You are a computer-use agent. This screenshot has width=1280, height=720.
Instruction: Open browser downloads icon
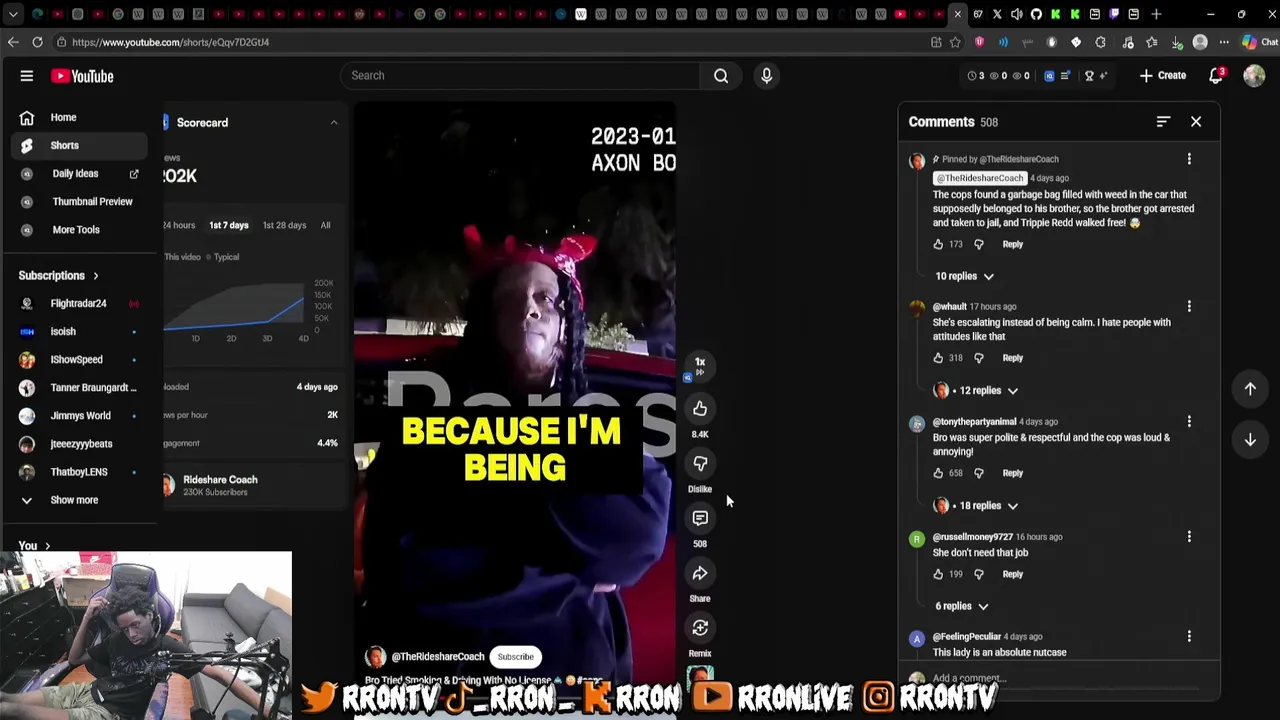point(1176,42)
